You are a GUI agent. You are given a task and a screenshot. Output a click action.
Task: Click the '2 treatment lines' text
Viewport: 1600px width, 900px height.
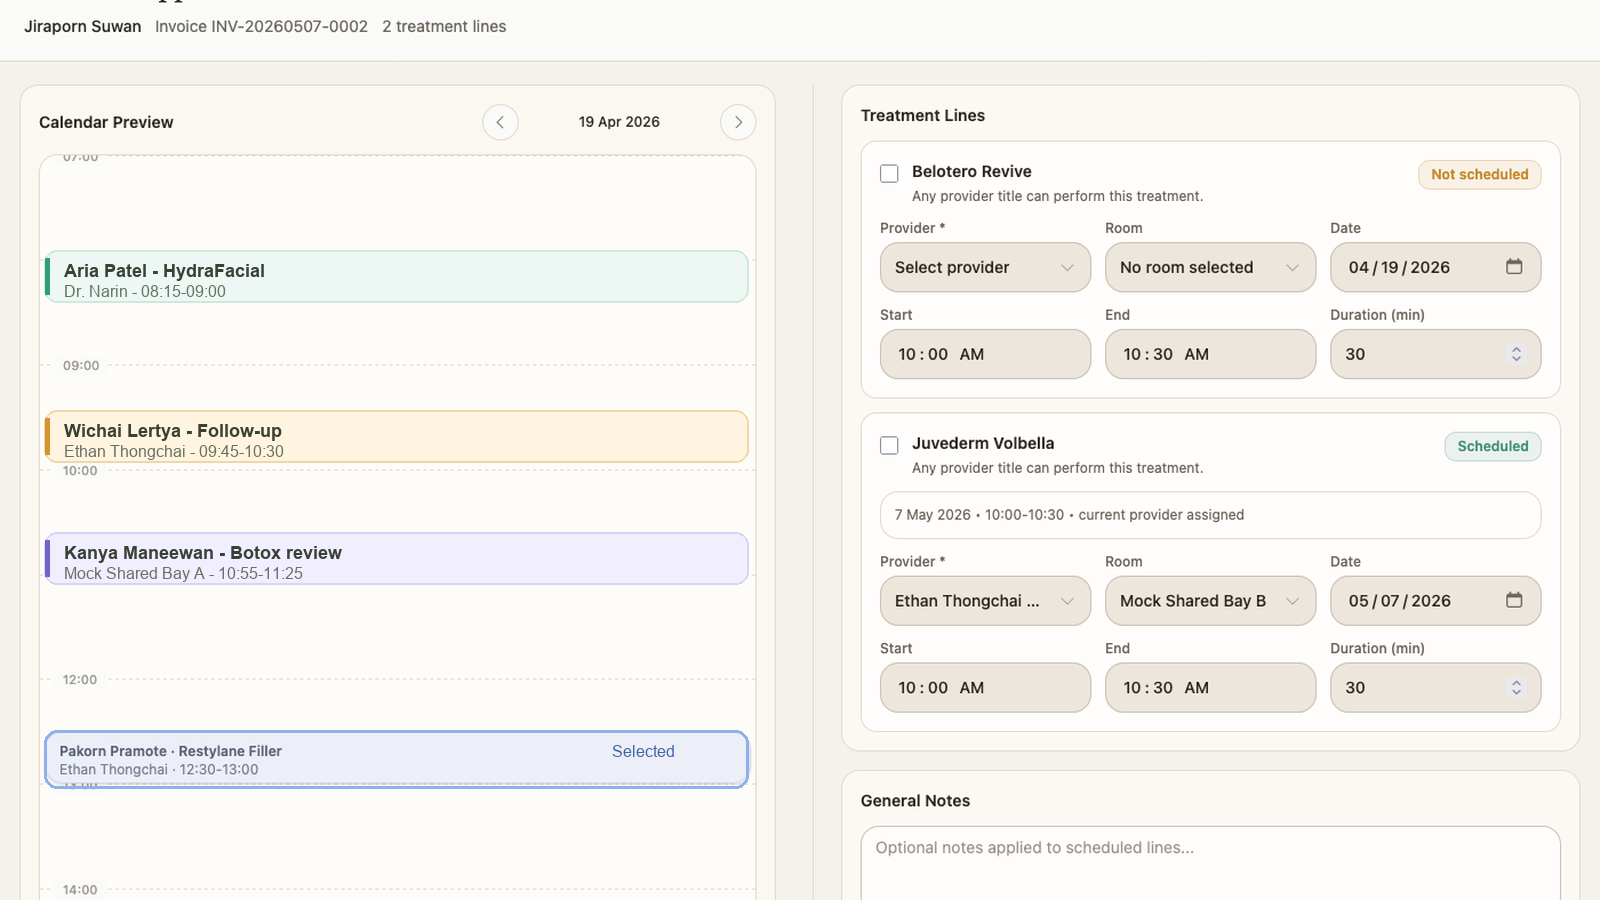[x=444, y=26]
